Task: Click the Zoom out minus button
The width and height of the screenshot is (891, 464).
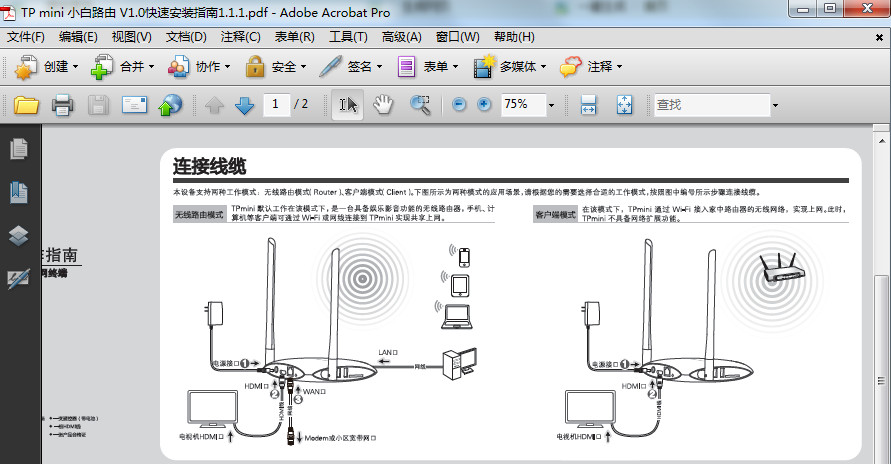Action: (x=459, y=104)
